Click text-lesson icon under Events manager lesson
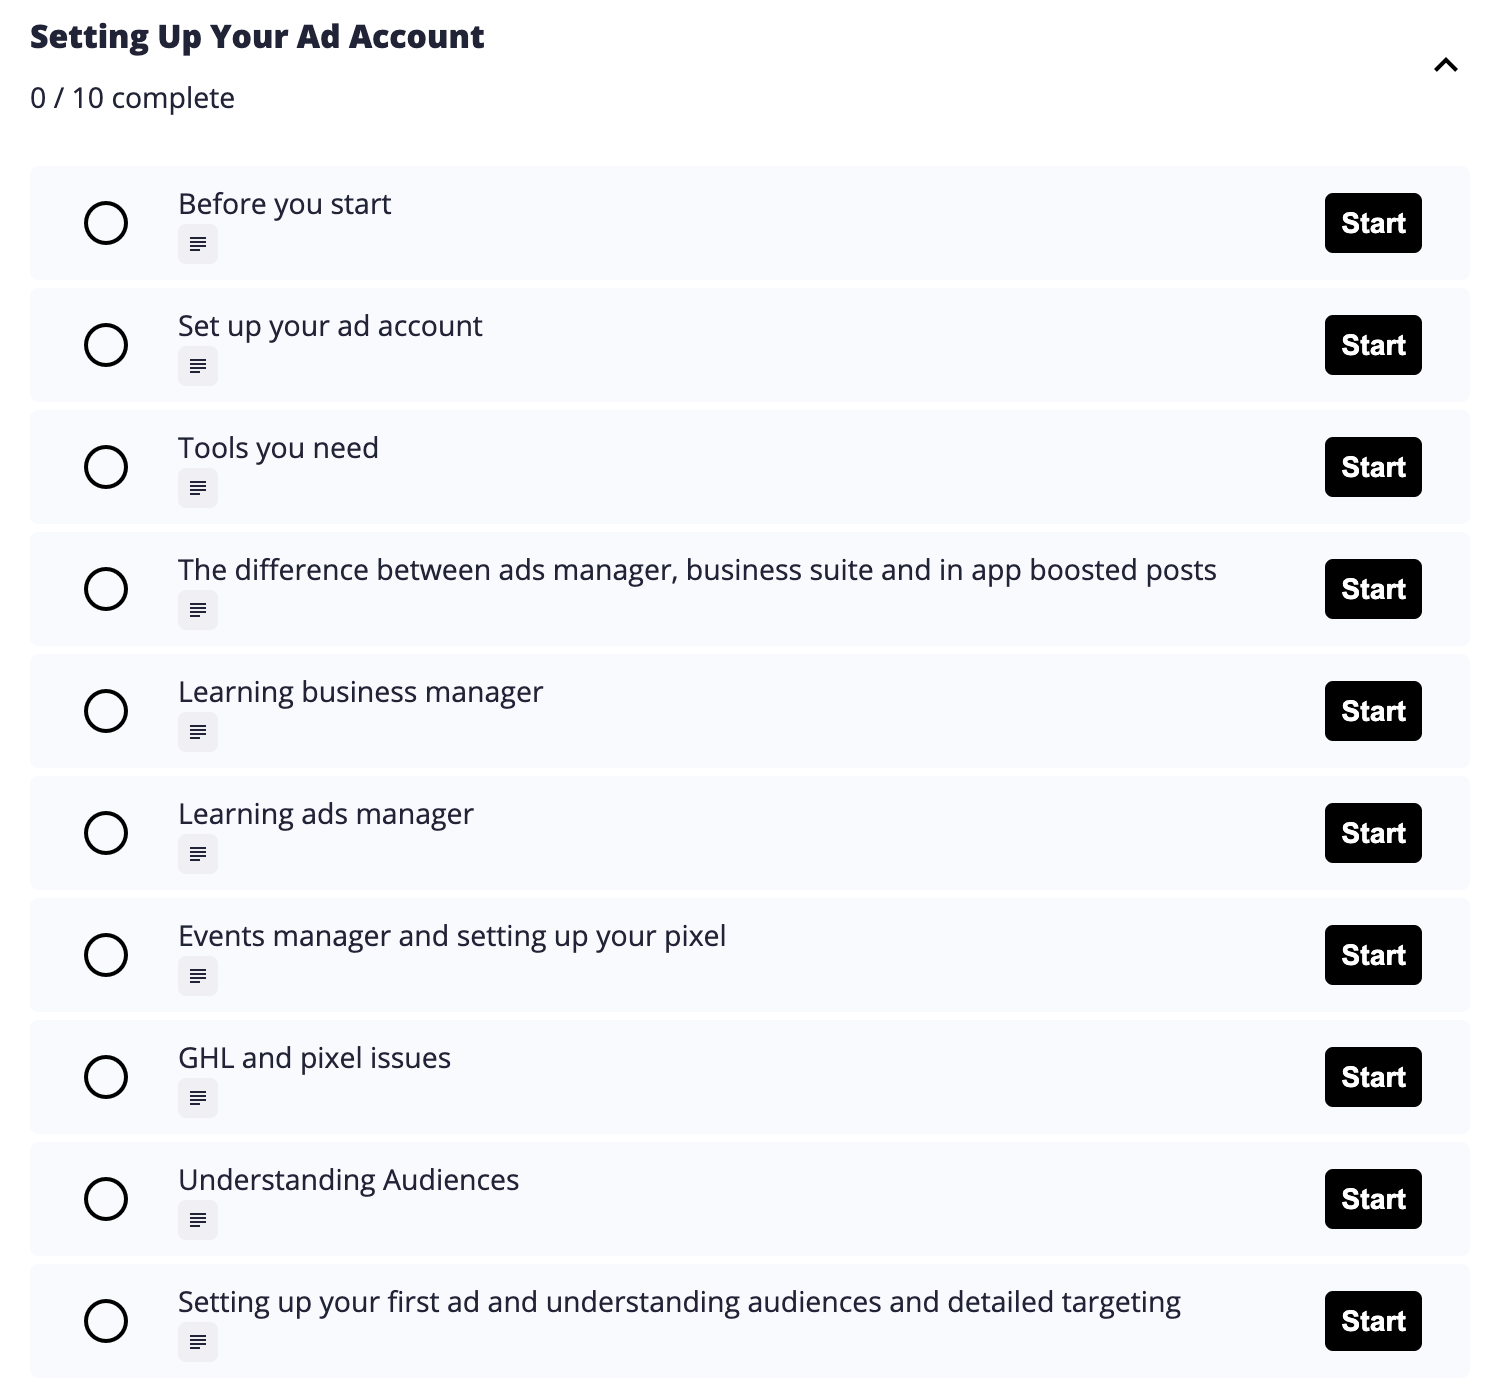The height and width of the screenshot is (1384, 1496). [198, 976]
